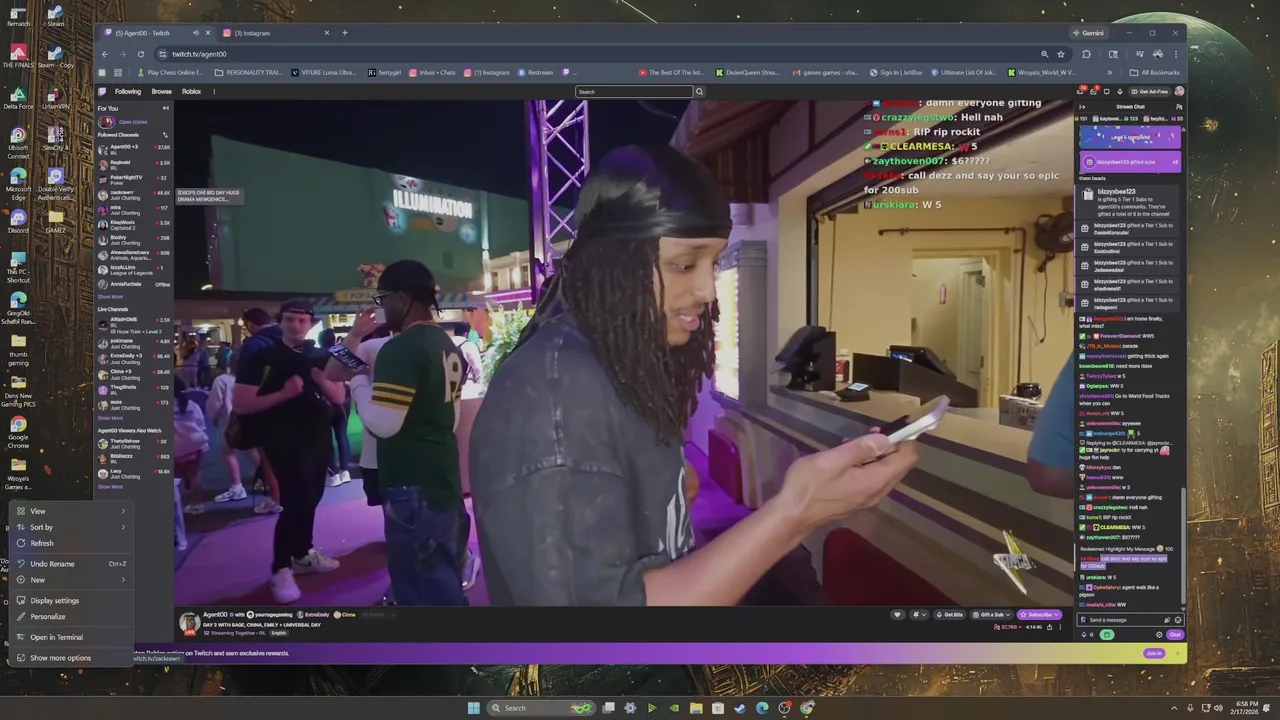Open Display settings from context menu
1280x720 pixels.
click(x=70, y=601)
